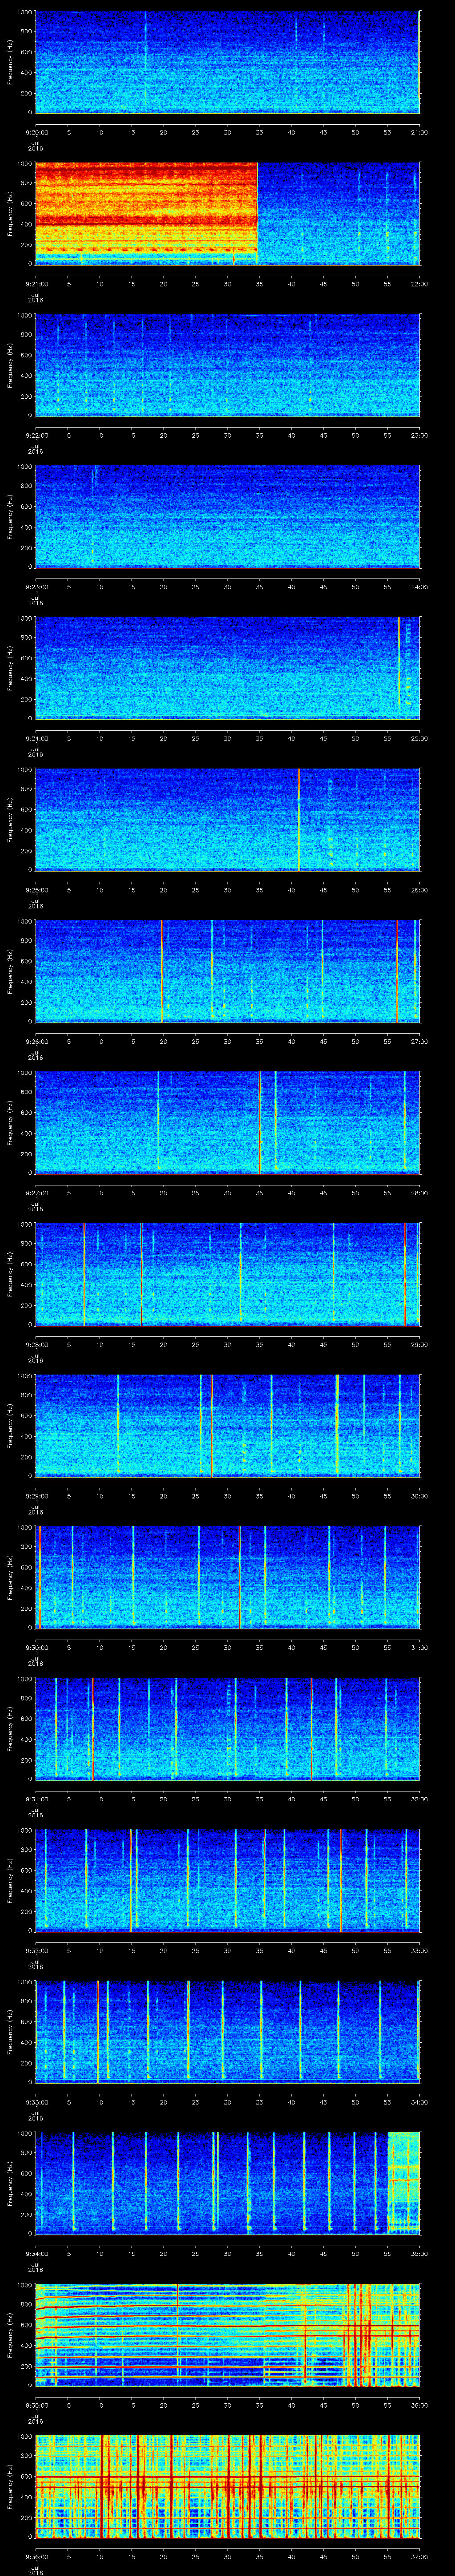Select the red spike near 20 seconds in 9:26:00 panel
455x2576 pixels.
(162, 970)
